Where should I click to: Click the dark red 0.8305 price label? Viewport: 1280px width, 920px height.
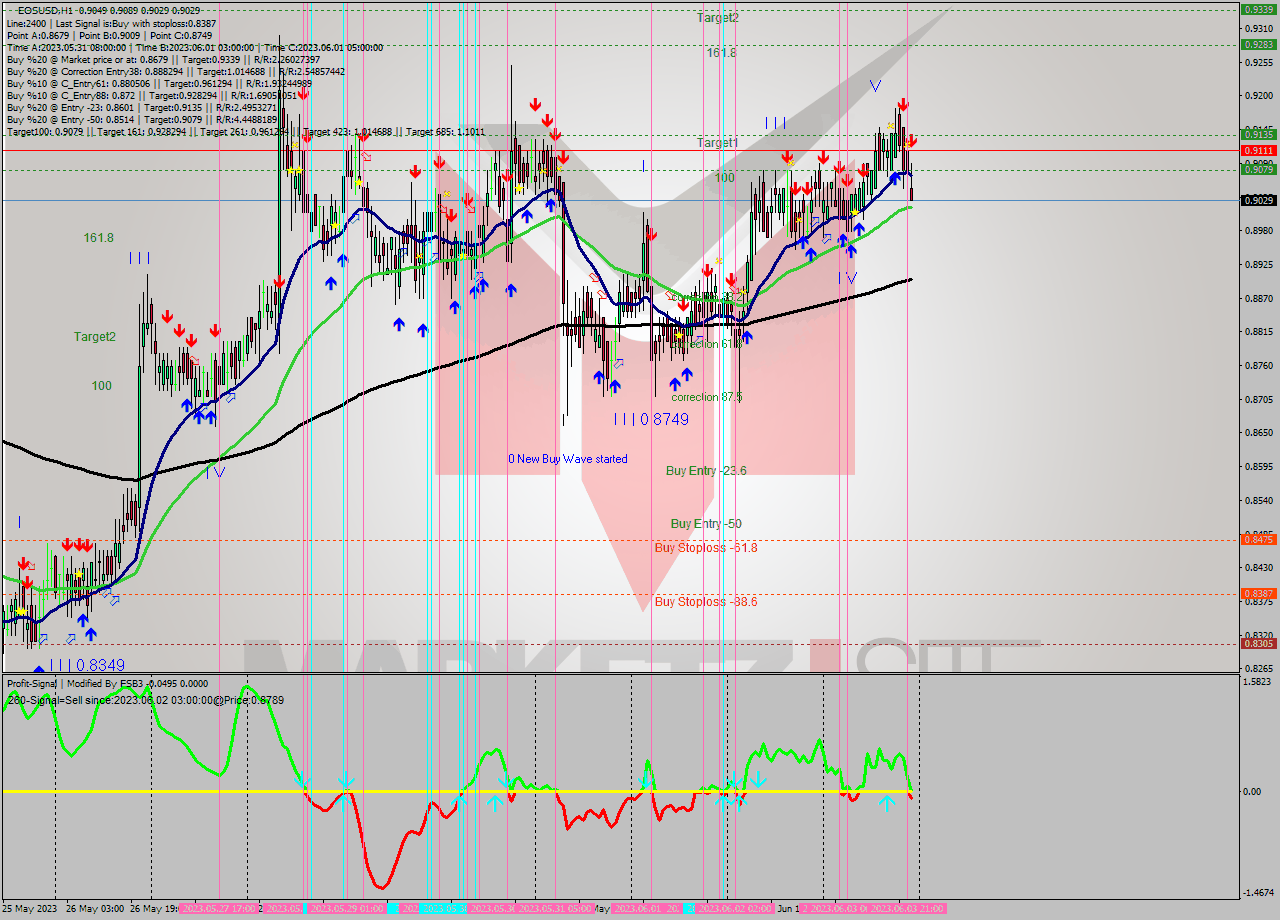click(1257, 643)
